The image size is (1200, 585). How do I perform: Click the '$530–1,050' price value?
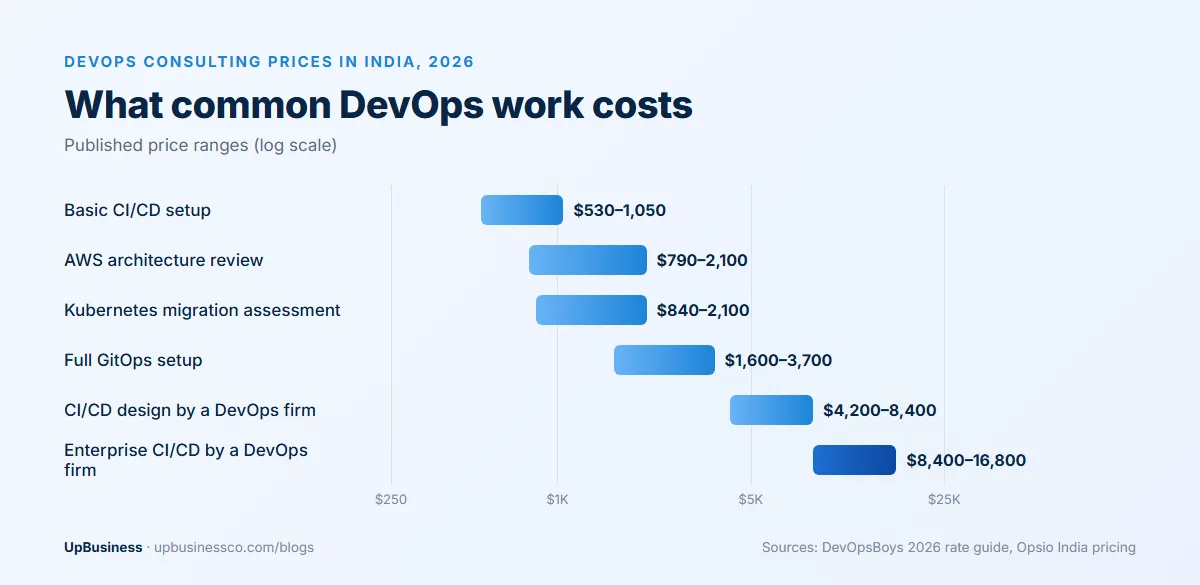[619, 210]
